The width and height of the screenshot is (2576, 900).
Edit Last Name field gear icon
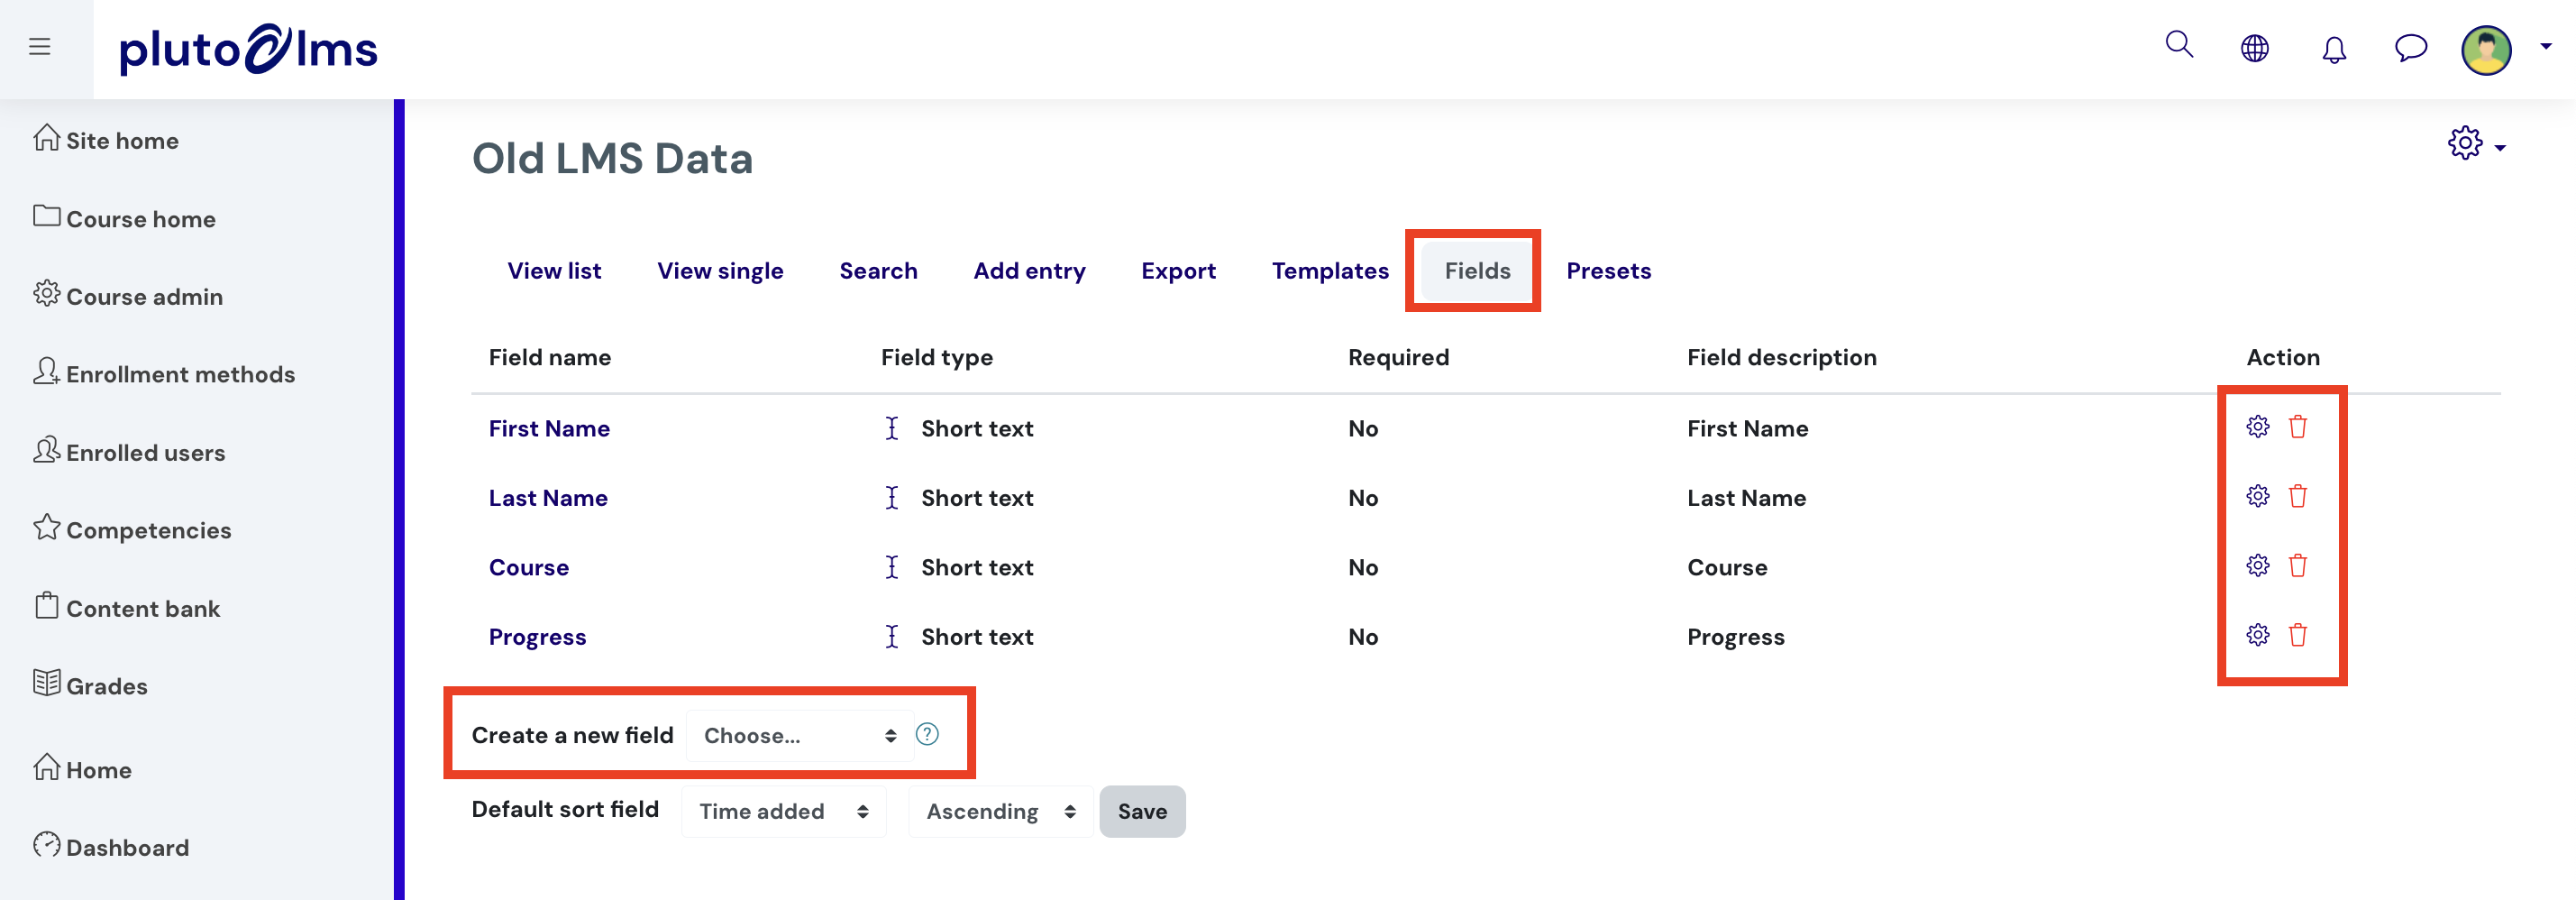[x=2257, y=496]
